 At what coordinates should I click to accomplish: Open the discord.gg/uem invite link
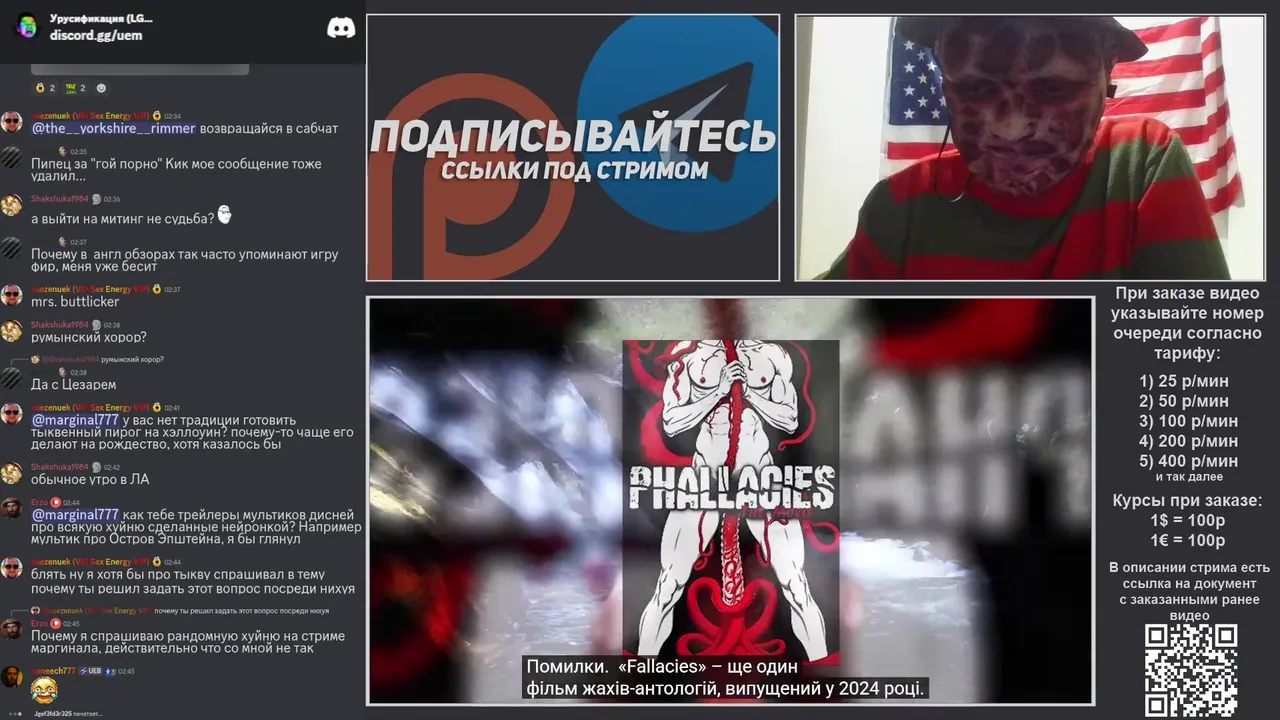[x=96, y=35]
